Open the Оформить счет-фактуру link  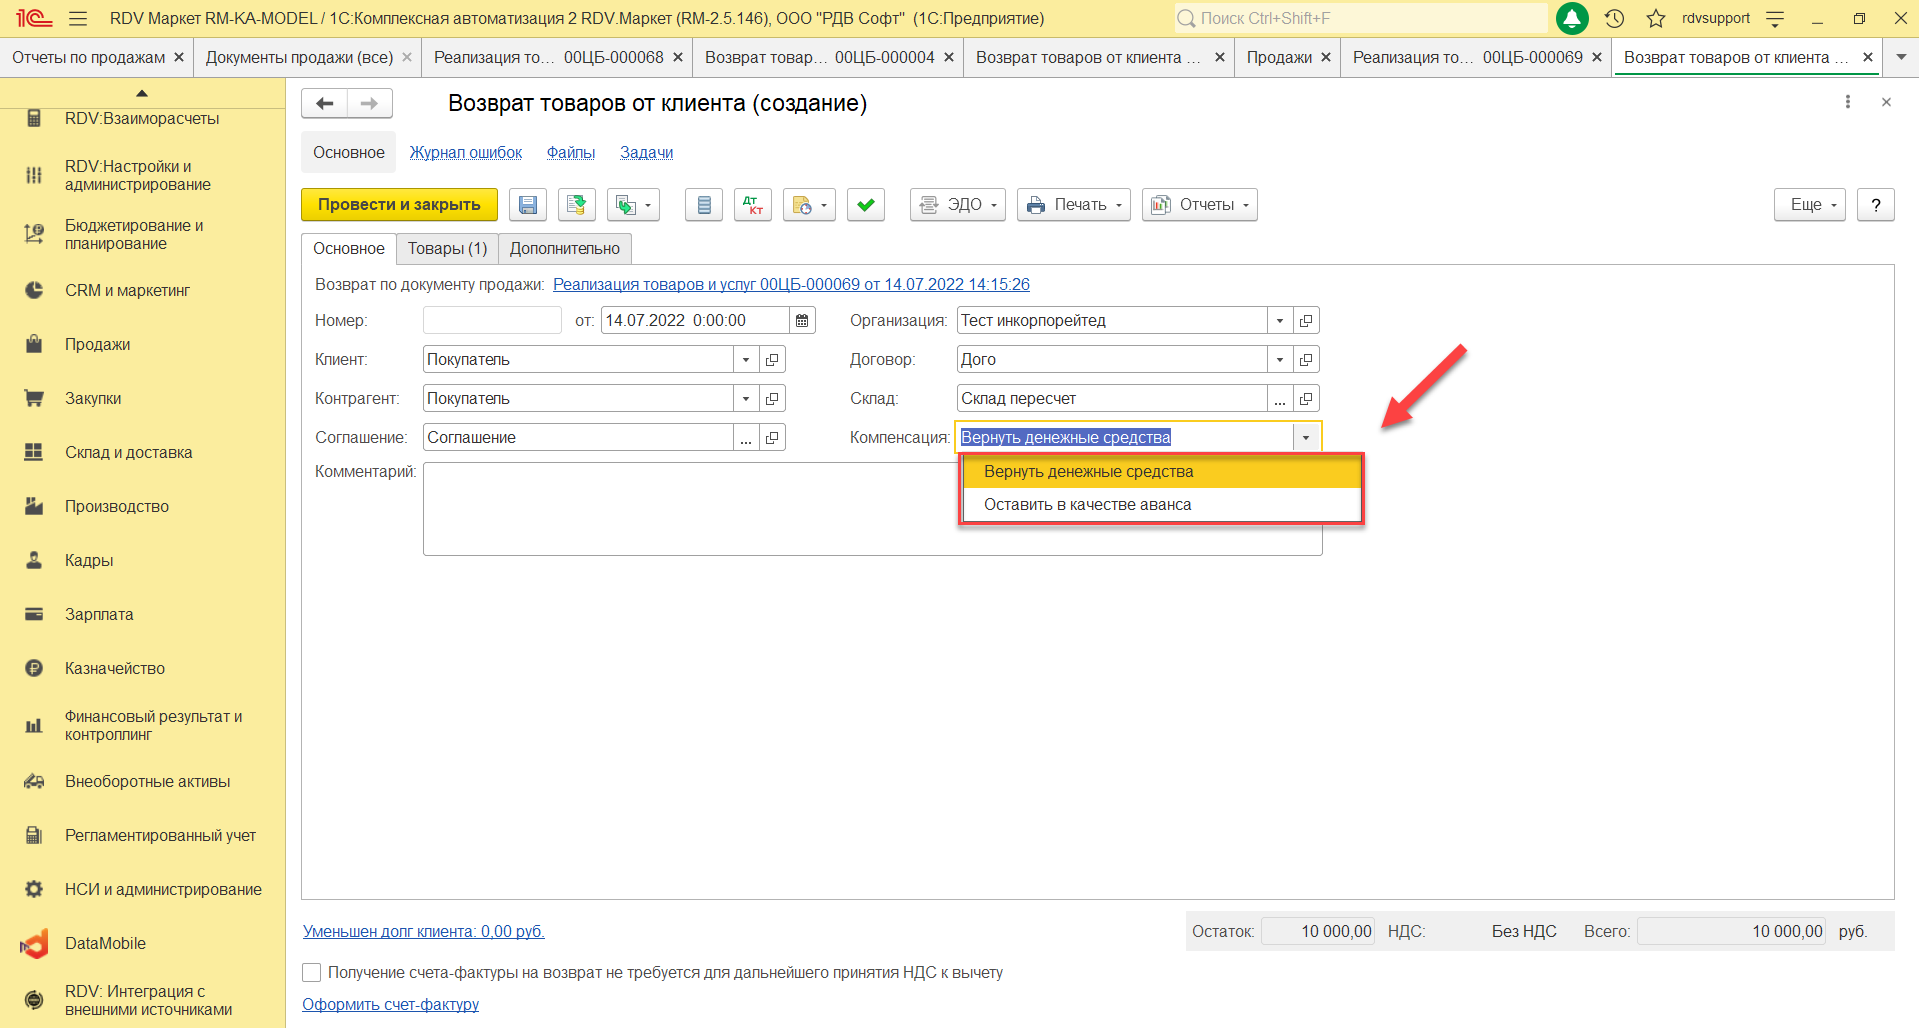390,1004
